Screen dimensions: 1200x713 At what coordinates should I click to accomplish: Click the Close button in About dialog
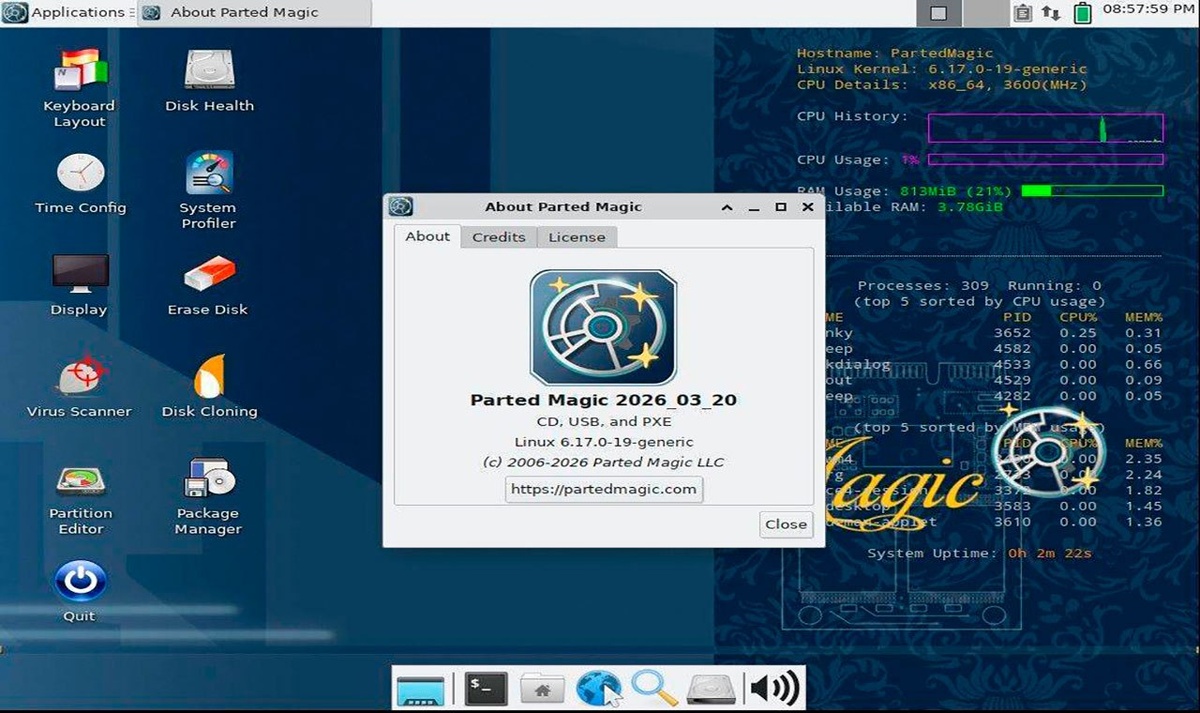click(786, 524)
